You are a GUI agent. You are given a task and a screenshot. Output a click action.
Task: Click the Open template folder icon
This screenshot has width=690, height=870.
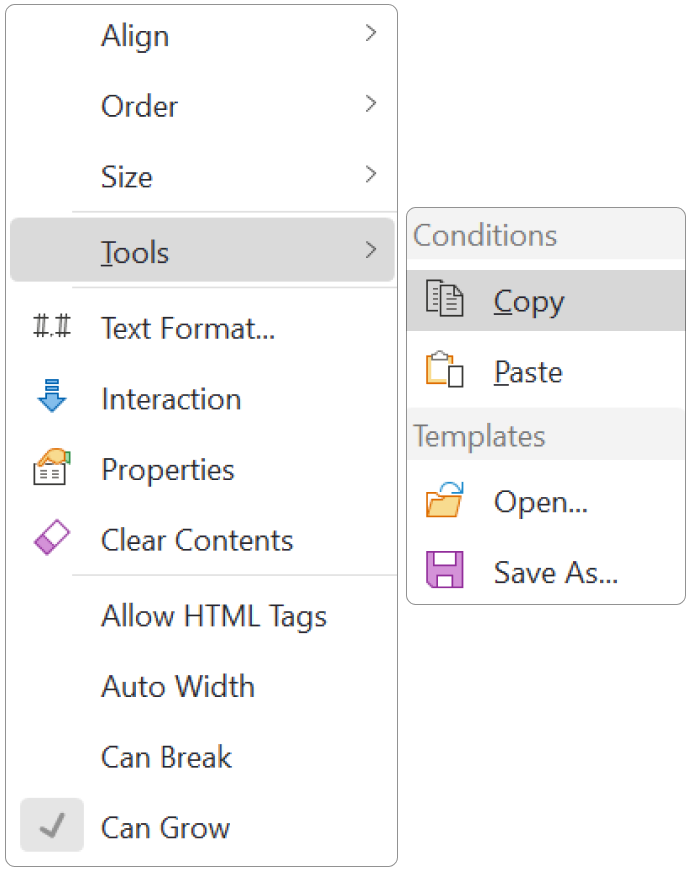(x=445, y=501)
